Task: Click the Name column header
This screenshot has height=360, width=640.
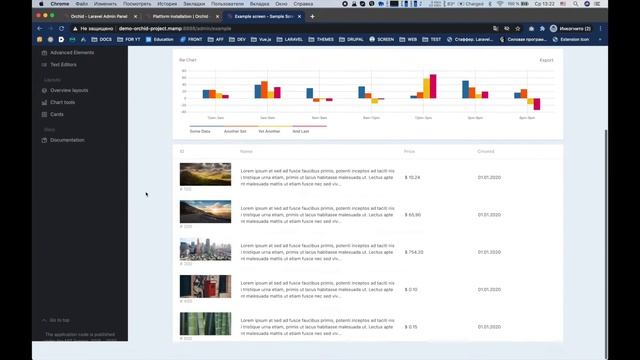Action: point(246,151)
